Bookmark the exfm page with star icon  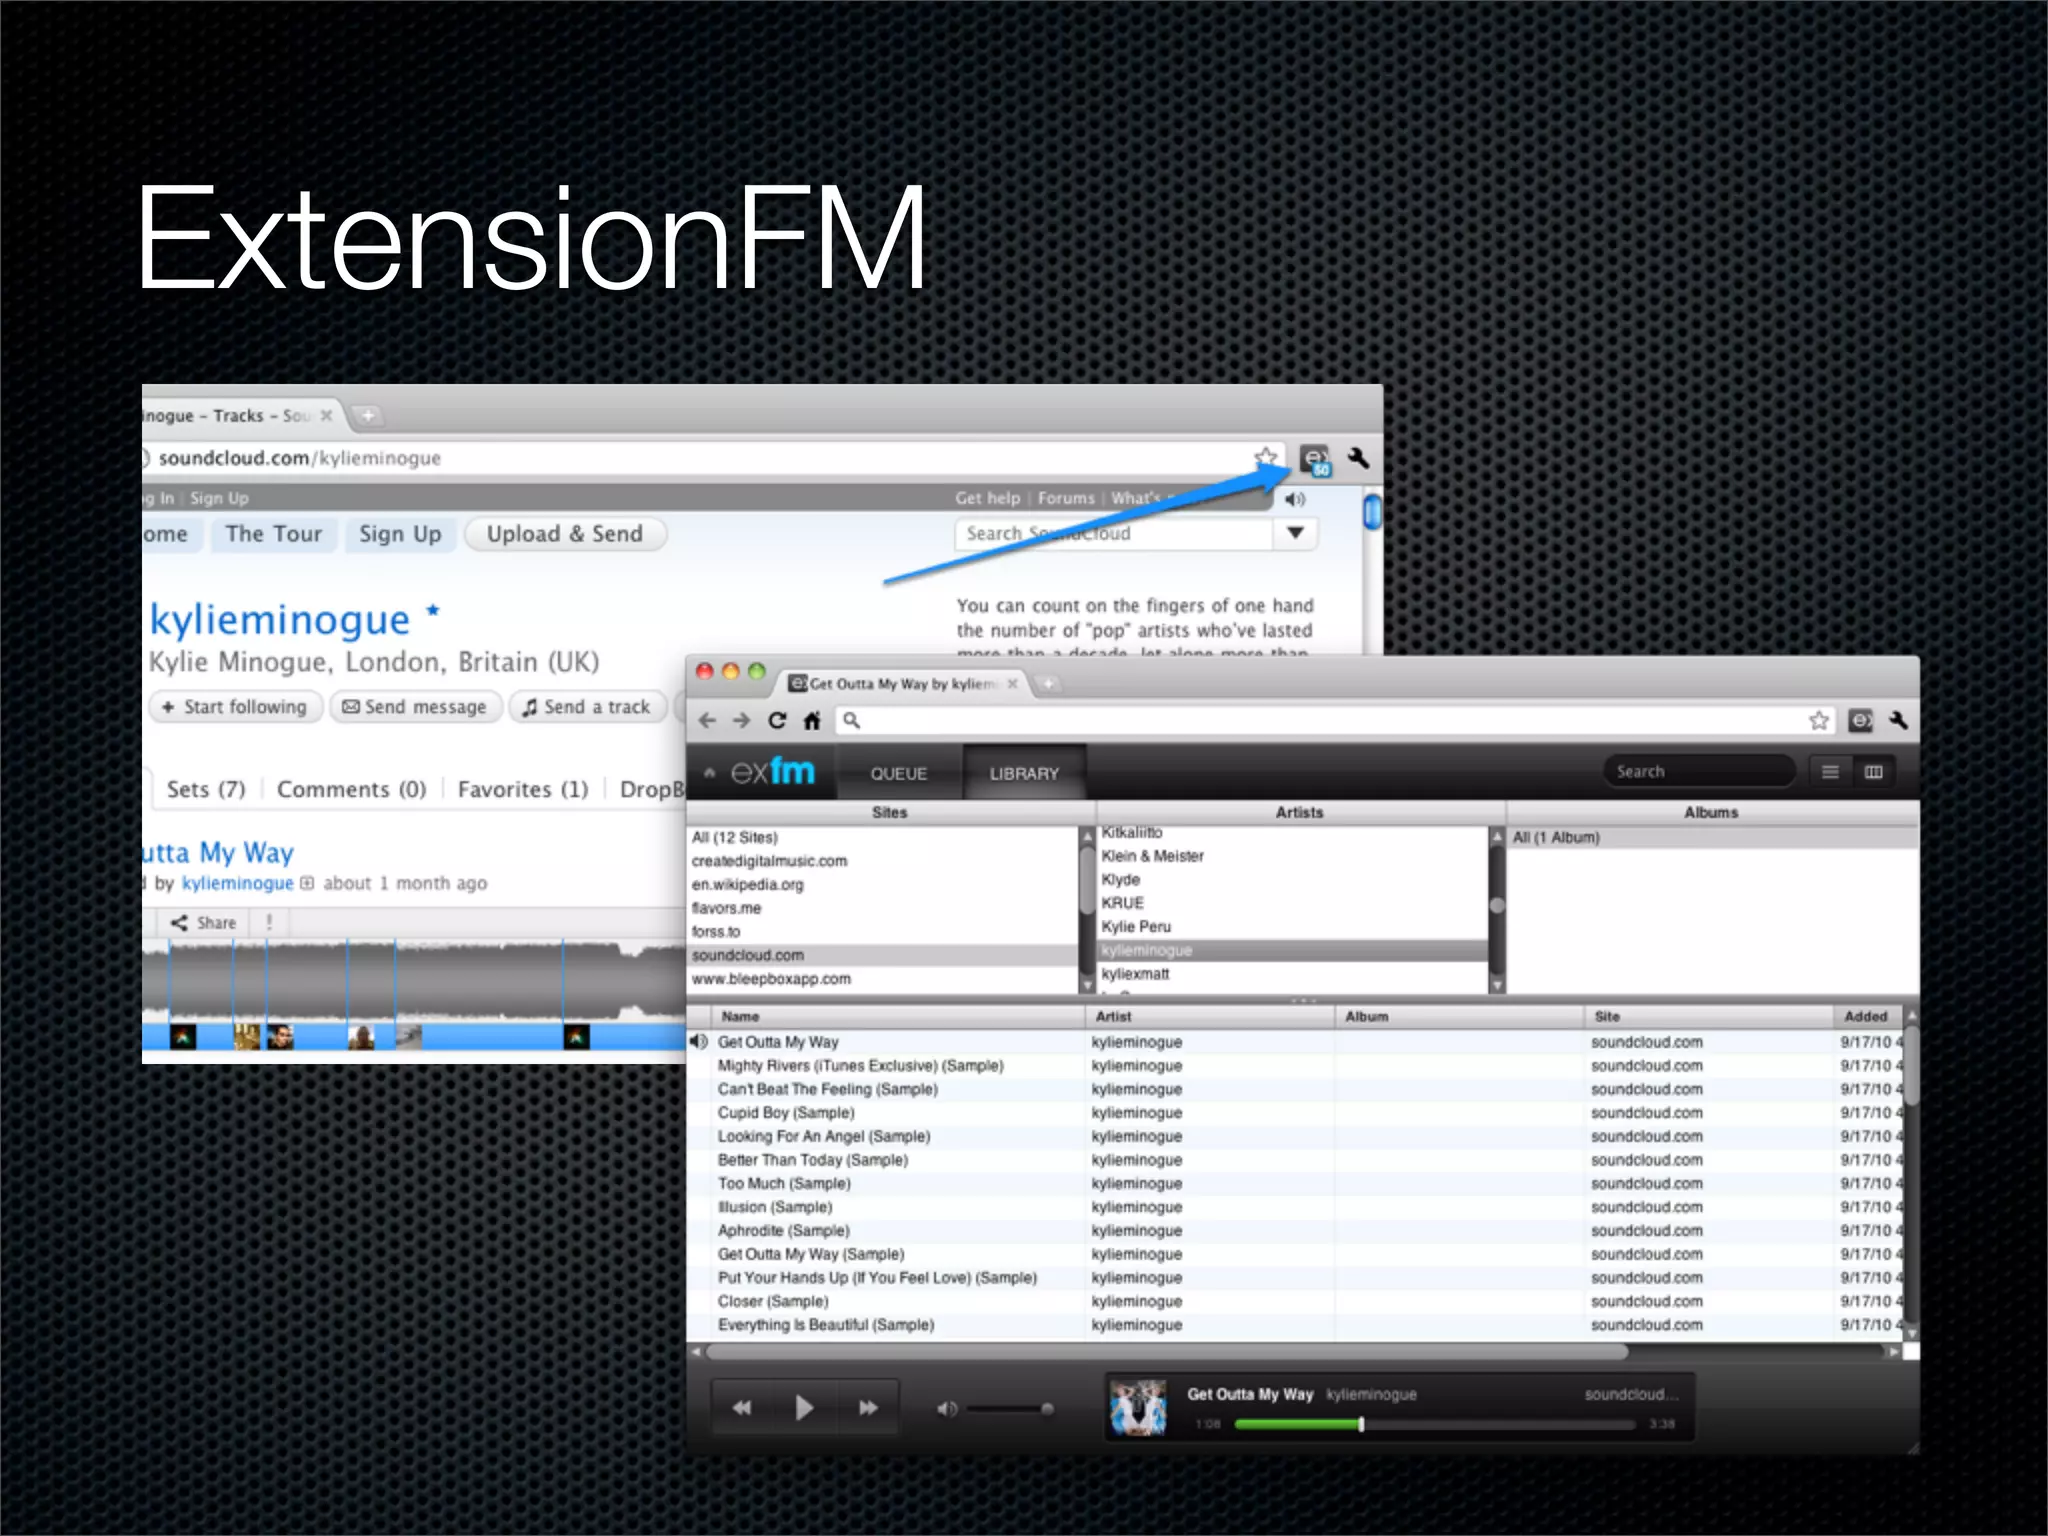[1819, 720]
